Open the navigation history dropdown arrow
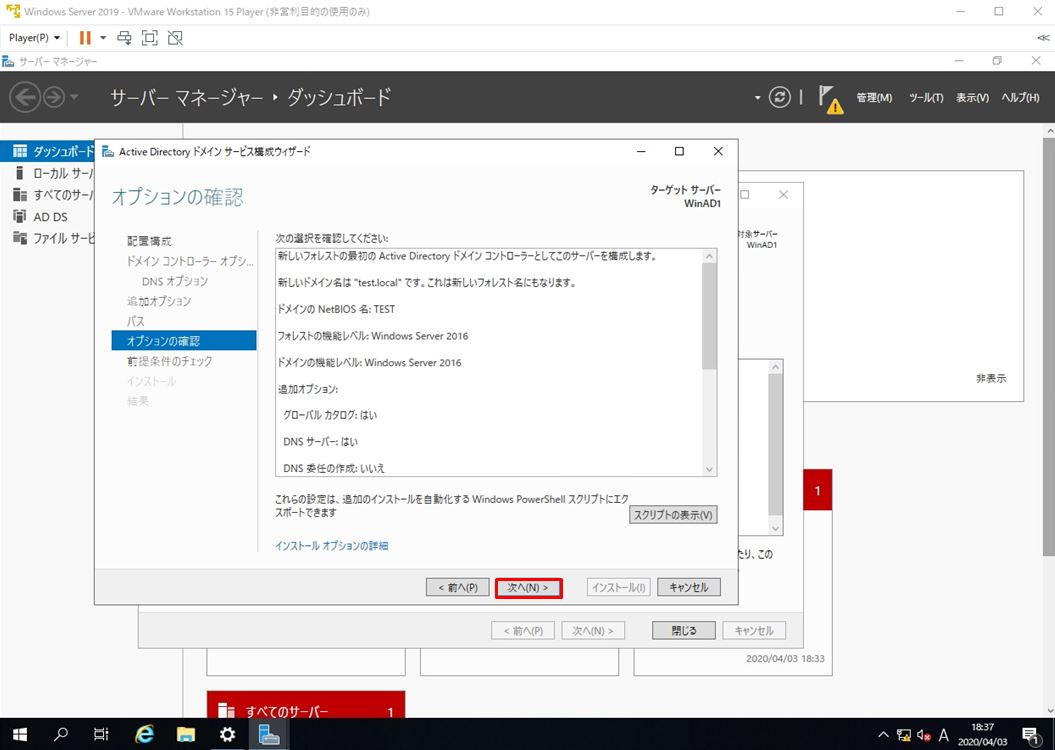The width and height of the screenshot is (1055, 750). (74, 98)
